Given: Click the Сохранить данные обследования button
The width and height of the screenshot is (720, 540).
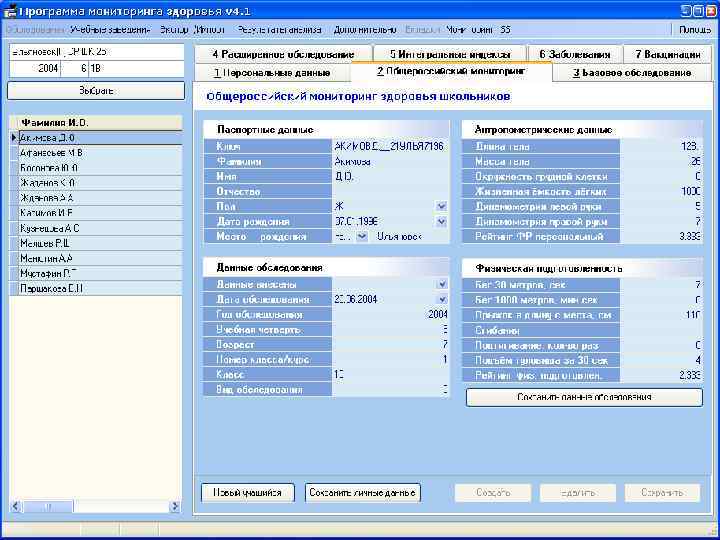Looking at the screenshot, I should click(x=584, y=397).
